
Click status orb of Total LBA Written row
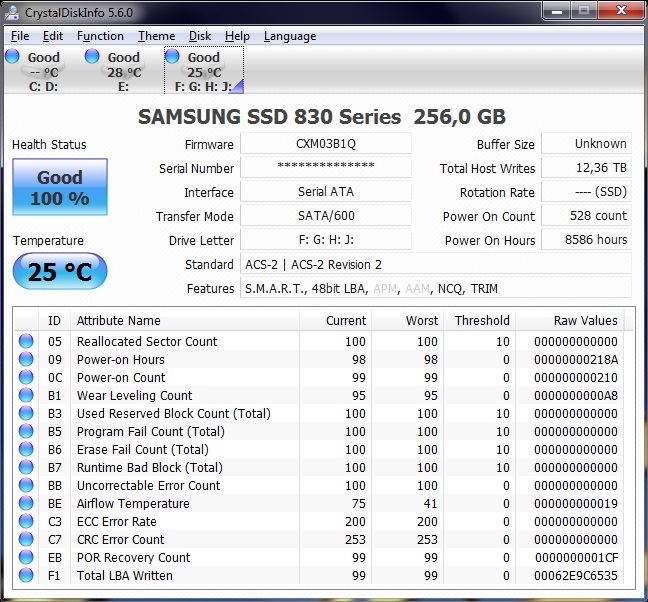click(x=26, y=575)
